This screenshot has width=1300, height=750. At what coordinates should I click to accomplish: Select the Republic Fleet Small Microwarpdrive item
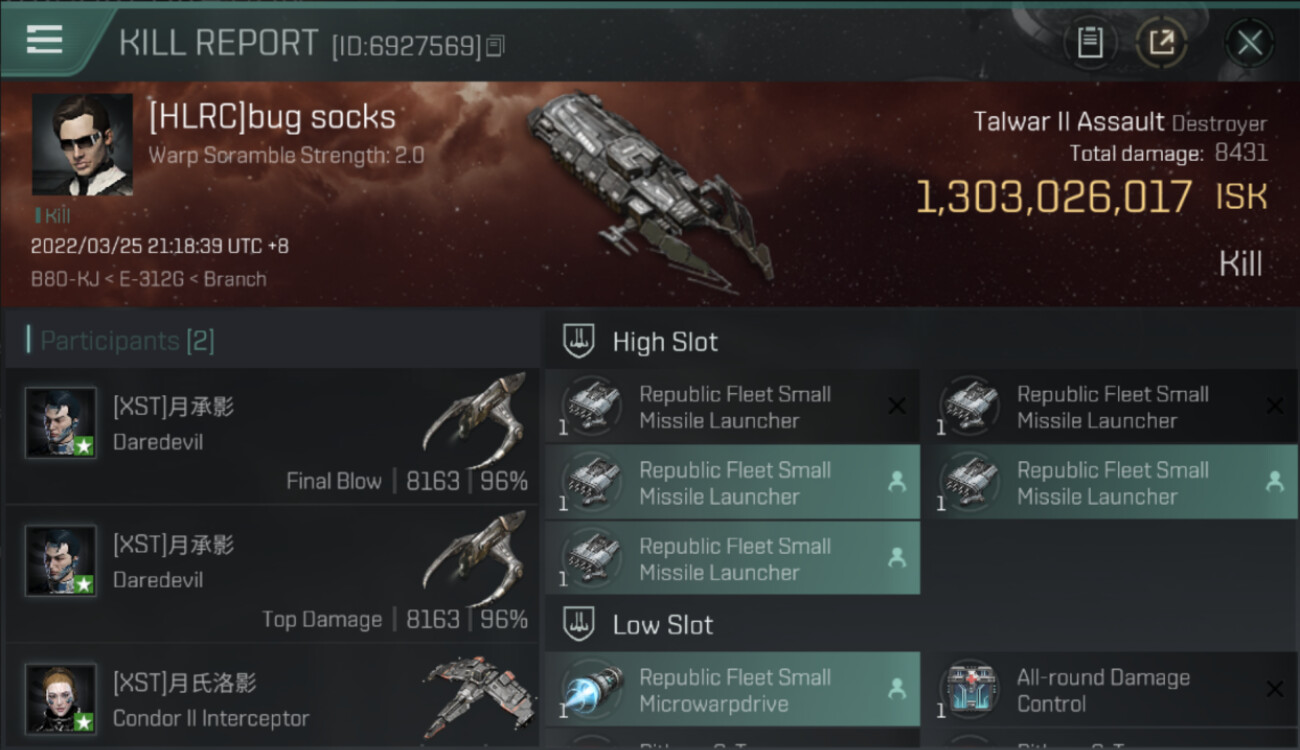point(733,690)
